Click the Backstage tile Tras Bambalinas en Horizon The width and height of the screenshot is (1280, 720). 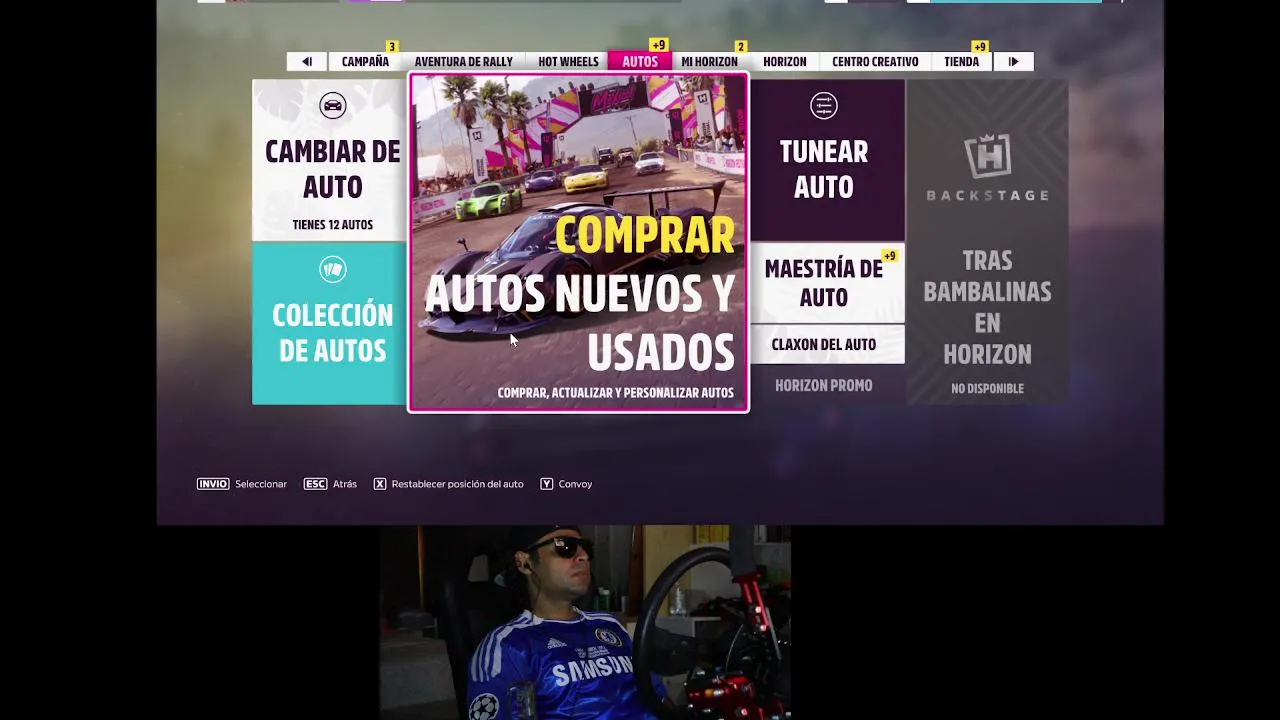pyautogui.click(x=987, y=242)
